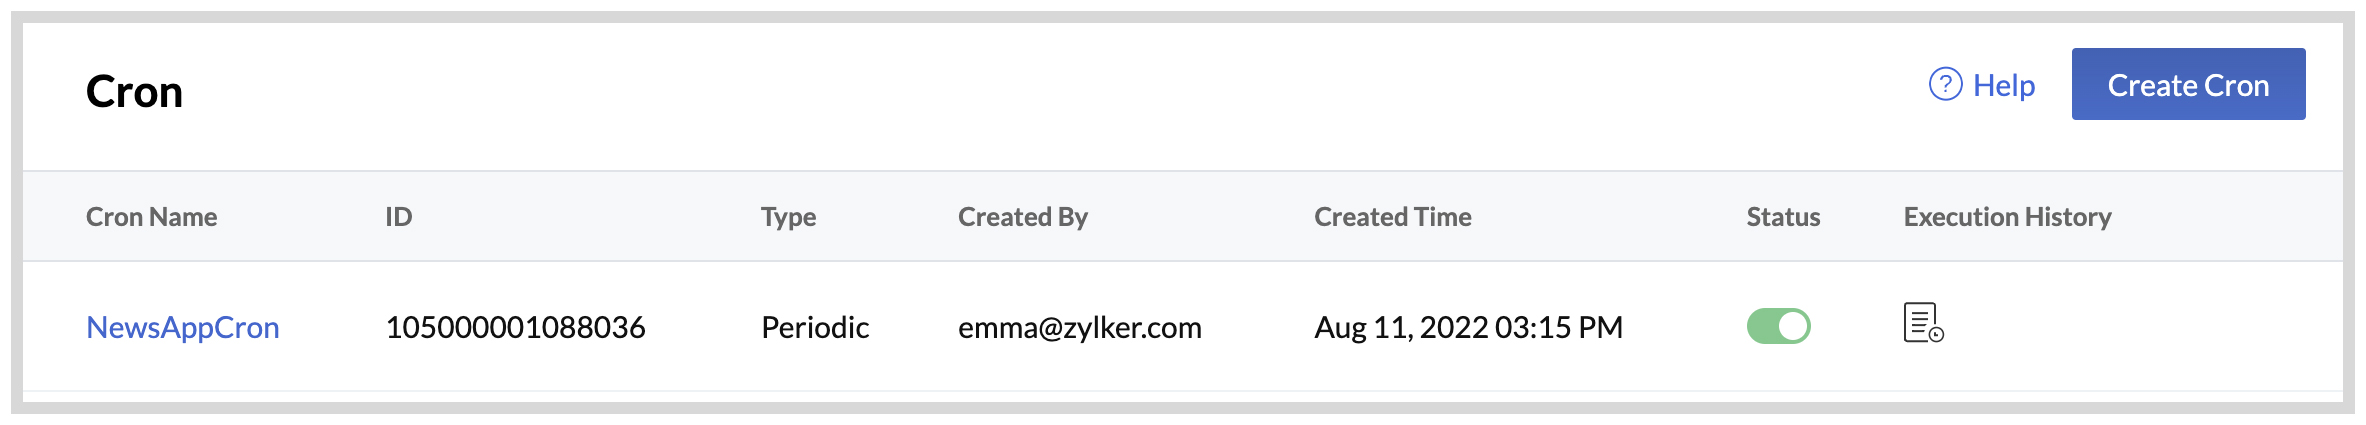Click the Aug 11, 2022 03:15 PM timestamp

(x=1468, y=327)
